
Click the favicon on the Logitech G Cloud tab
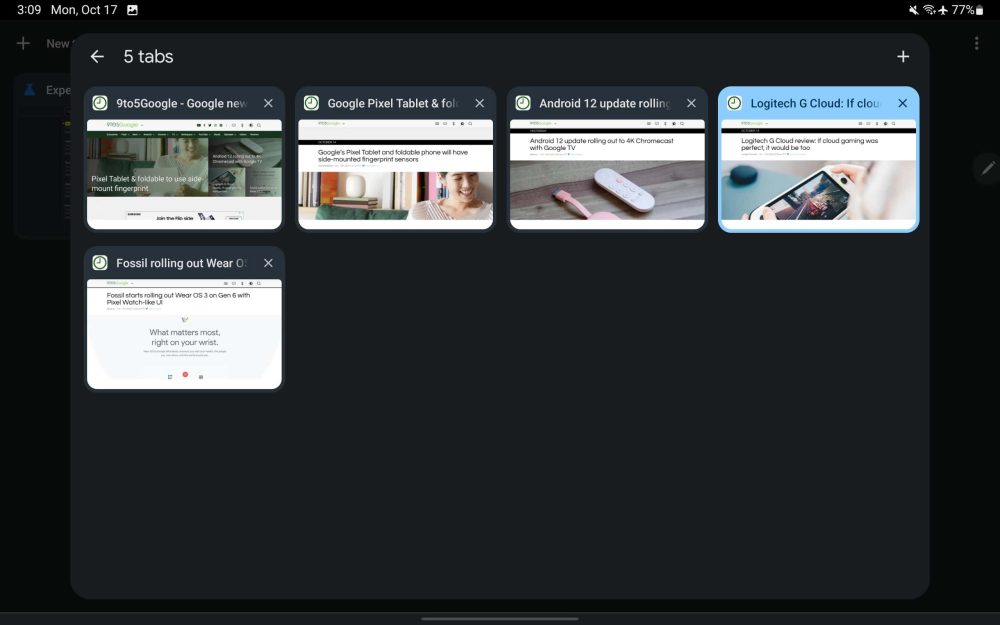[x=734, y=103]
